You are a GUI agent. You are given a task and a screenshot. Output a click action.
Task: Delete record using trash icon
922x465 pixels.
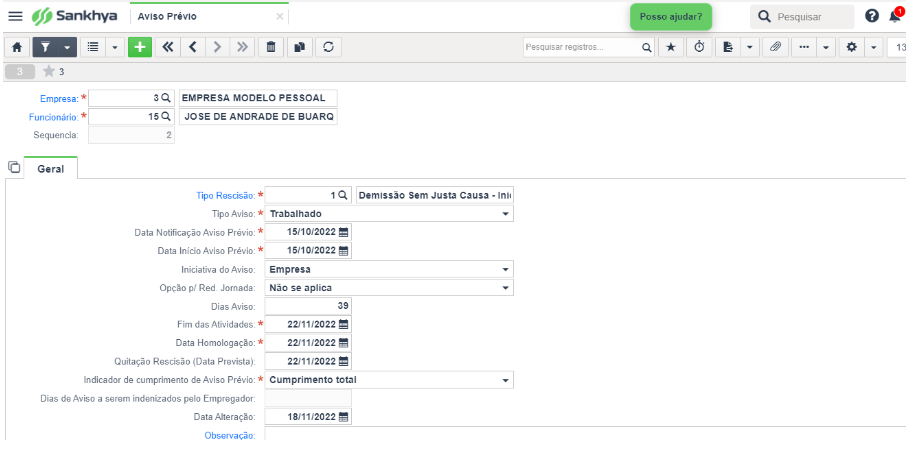click(271, 47)
